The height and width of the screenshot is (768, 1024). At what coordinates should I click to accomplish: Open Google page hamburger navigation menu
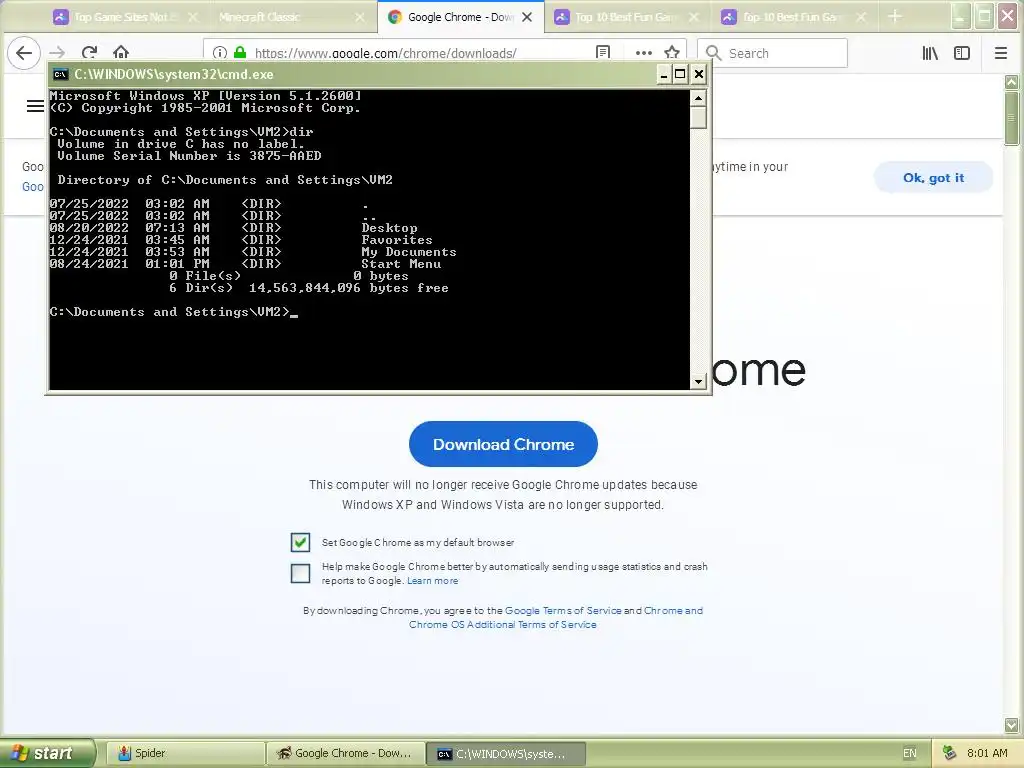point(35,106)
